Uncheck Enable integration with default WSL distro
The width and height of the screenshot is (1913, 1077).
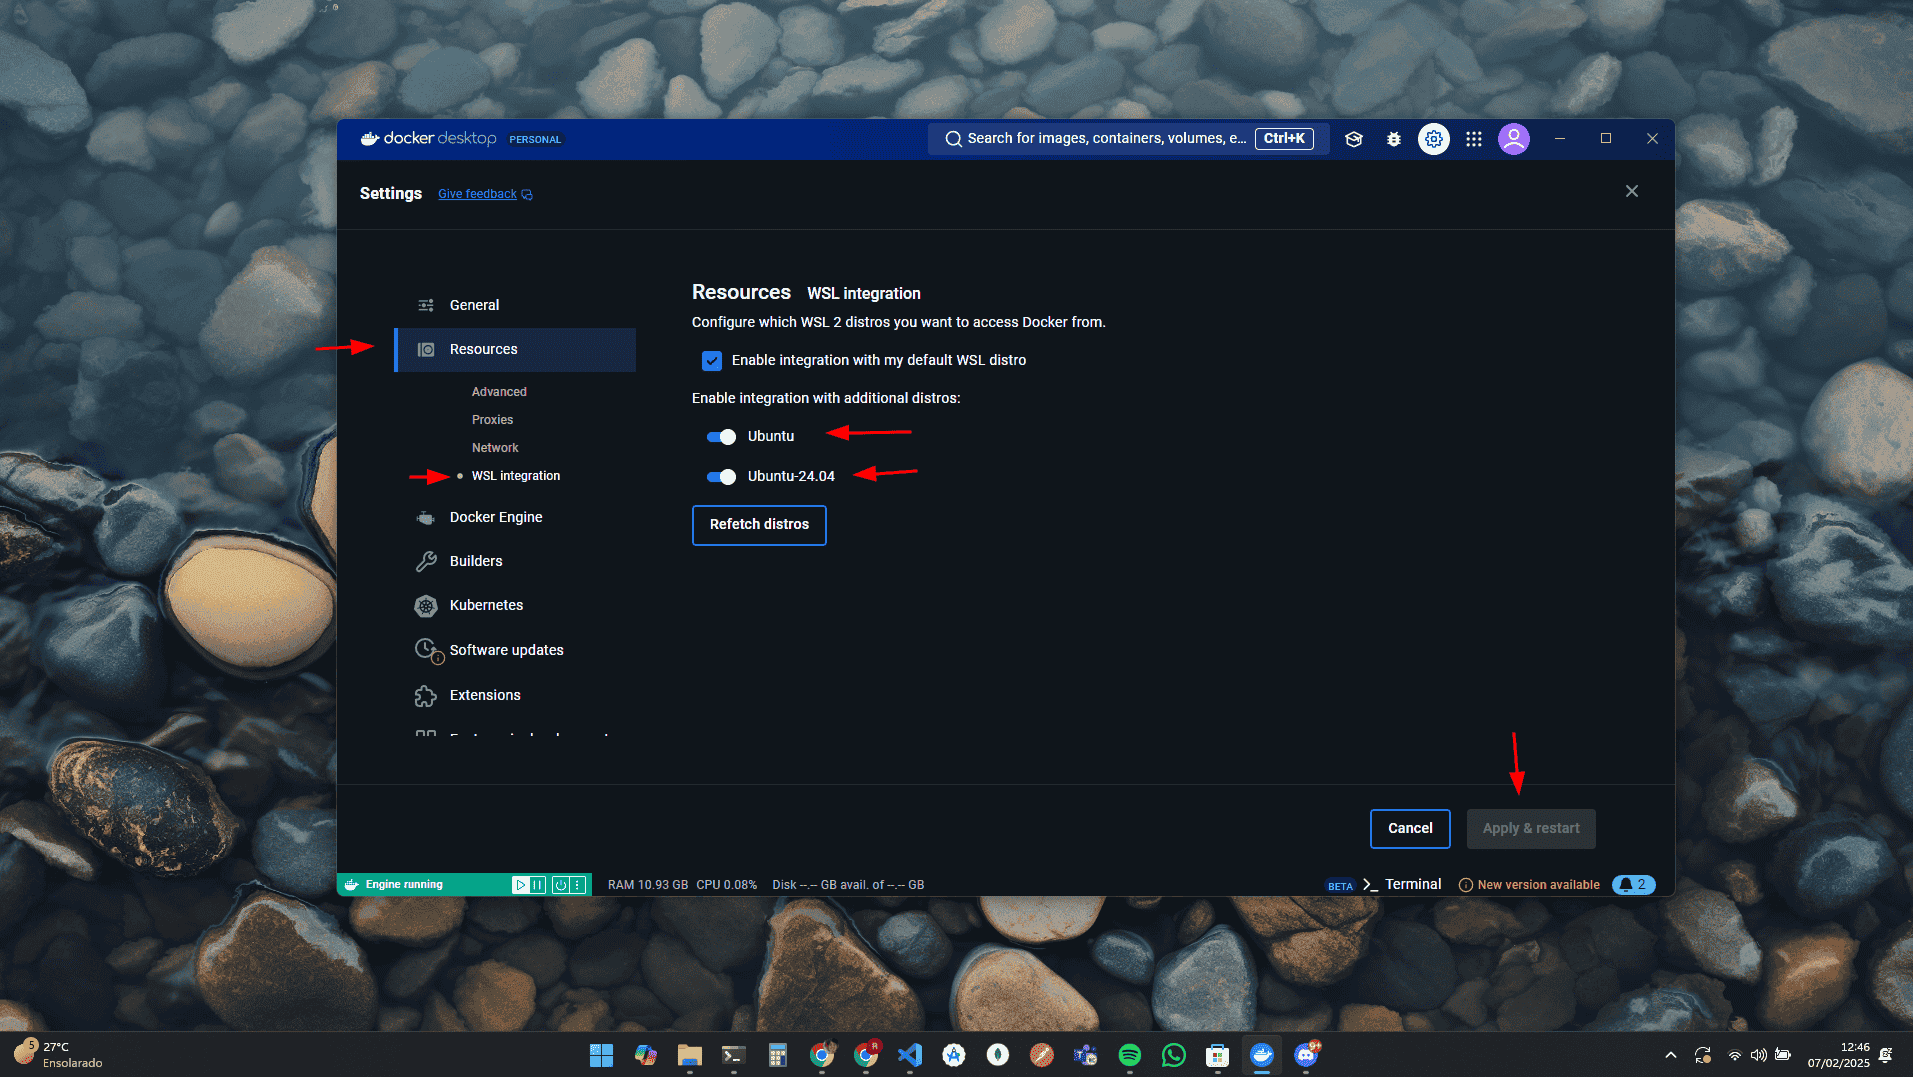[x=712, y=361]
